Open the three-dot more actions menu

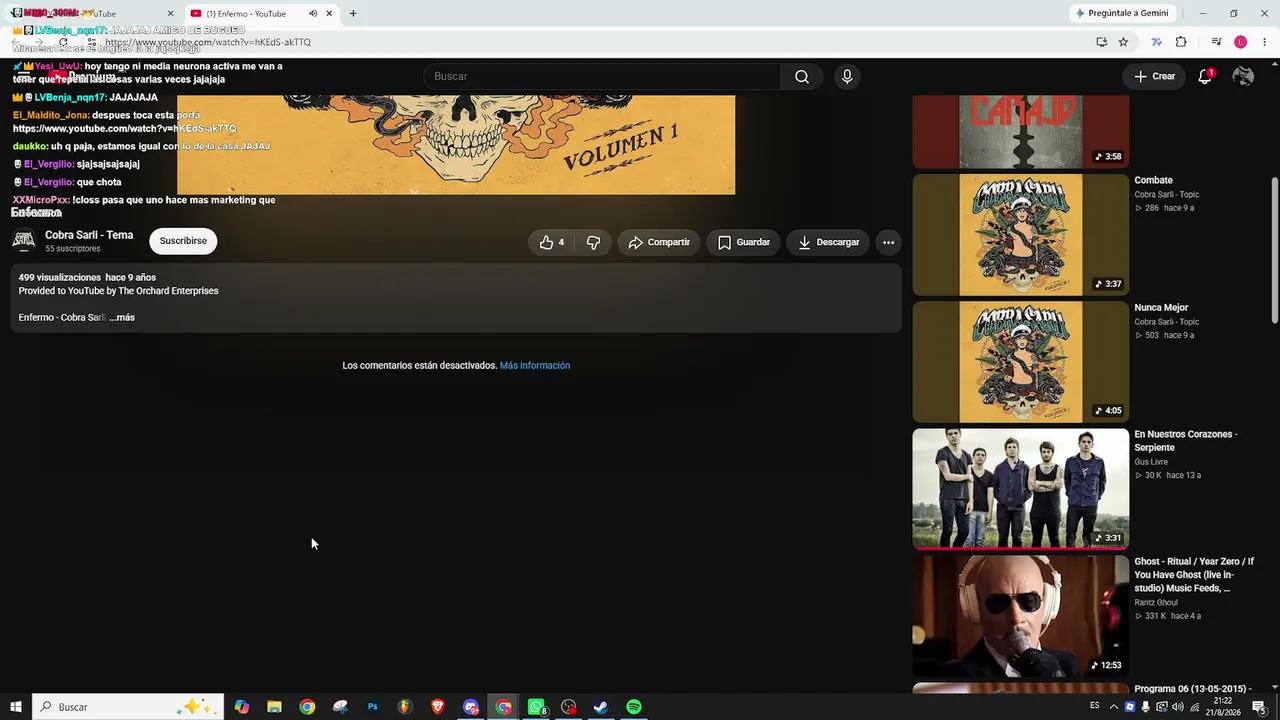pos(888,242)
